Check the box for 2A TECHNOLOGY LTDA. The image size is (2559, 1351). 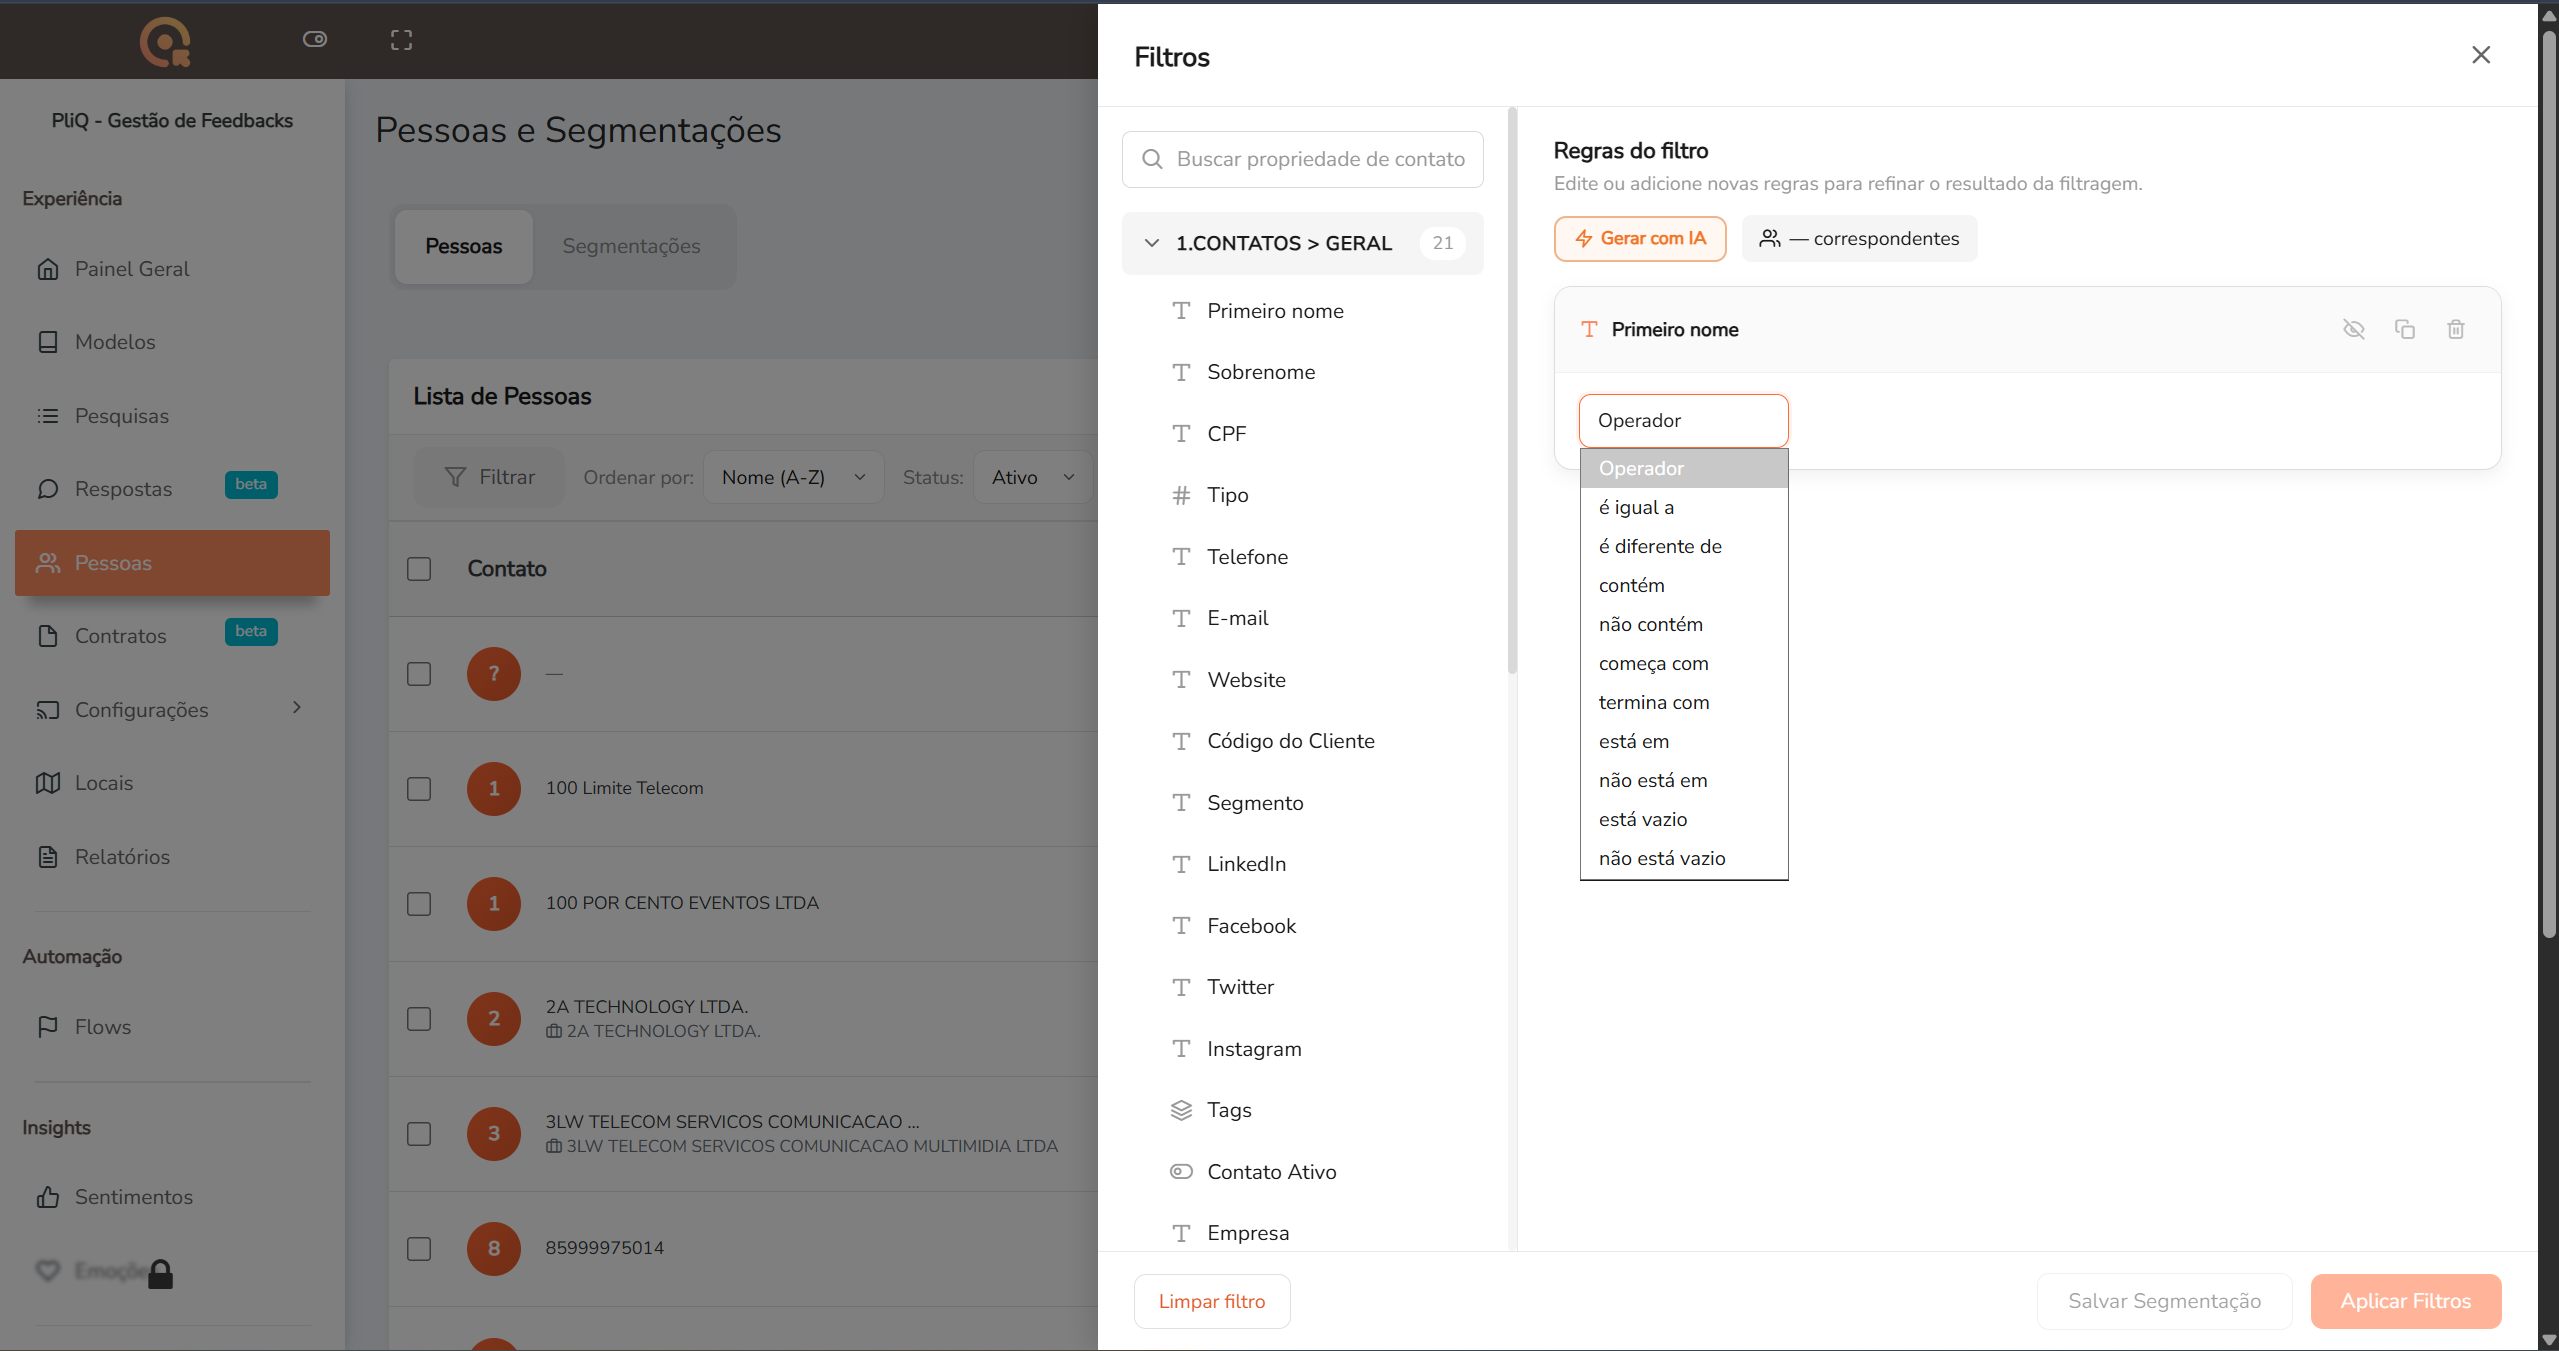pos(419,1019)
